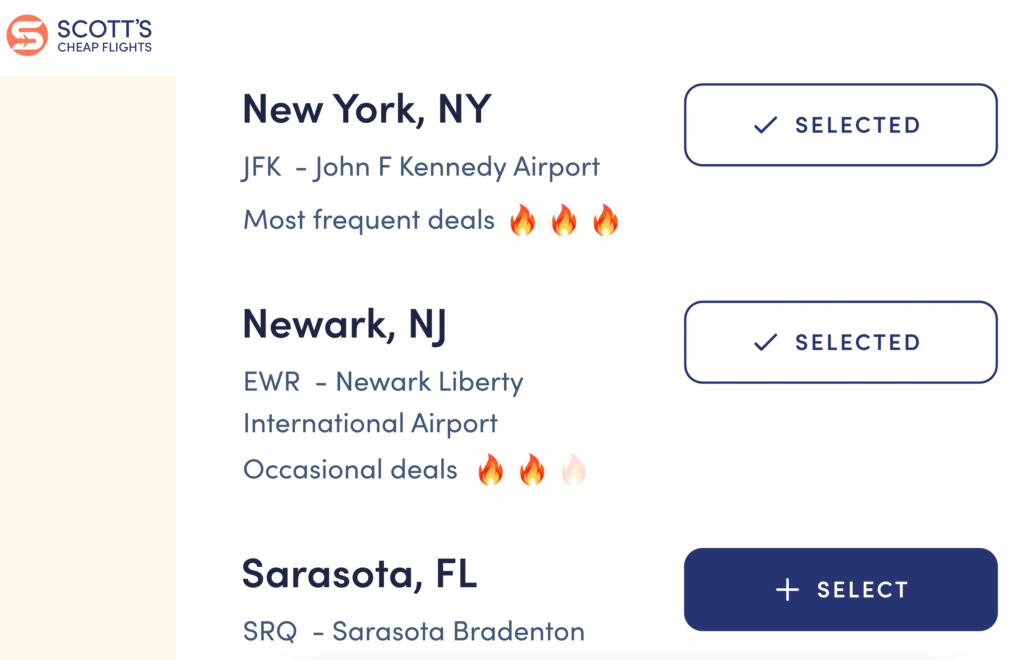Select the Sarasota, FL airport

pos(840,590)
